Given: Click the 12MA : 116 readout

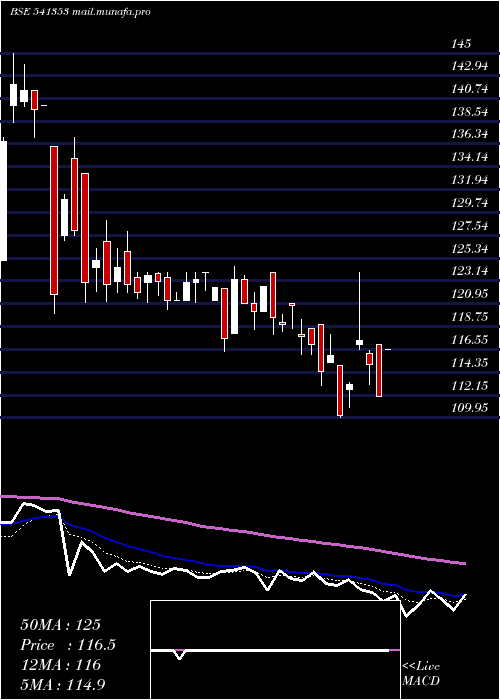Looking at the screenshot, I should point(60,665).
